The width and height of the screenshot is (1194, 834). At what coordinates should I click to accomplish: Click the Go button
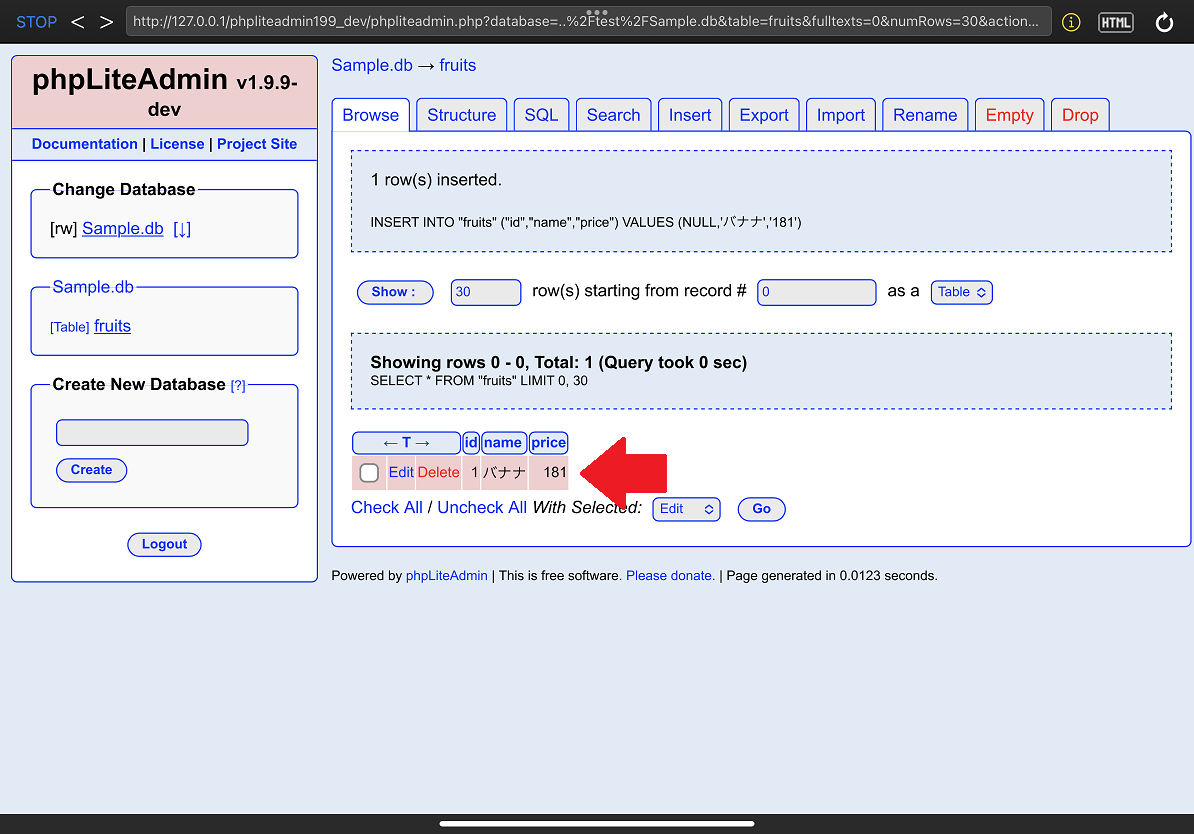(x=761, y=509)
